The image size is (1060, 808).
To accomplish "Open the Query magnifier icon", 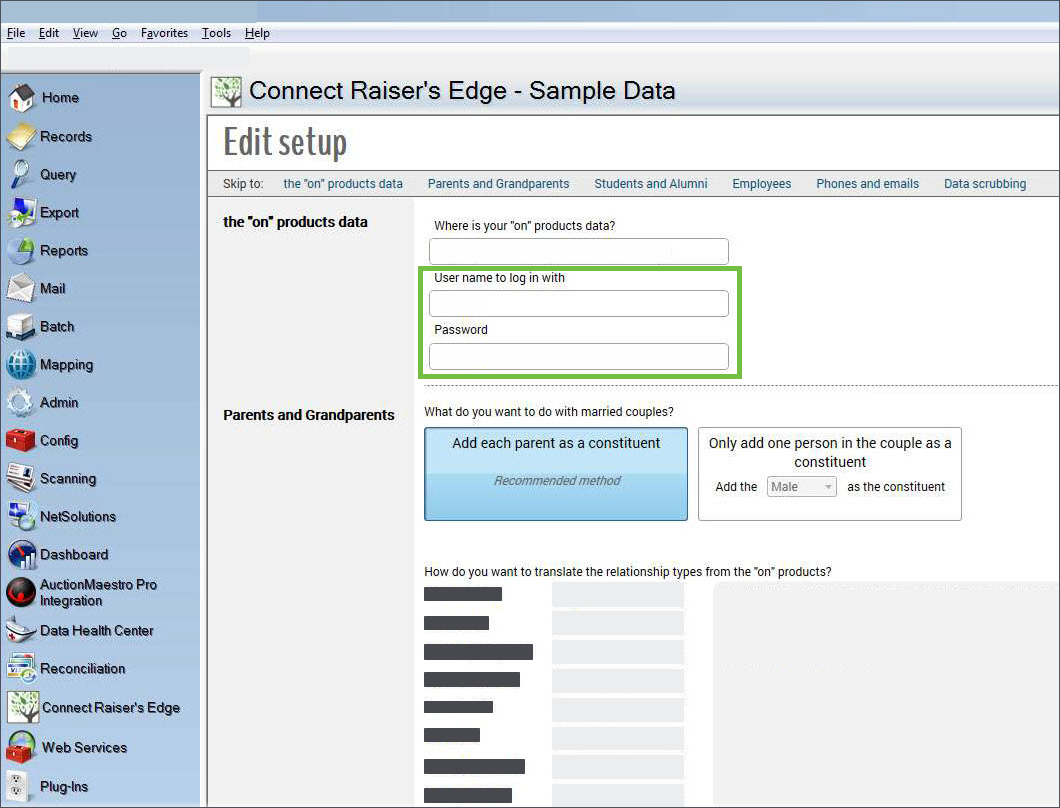I will click(21, 174).
